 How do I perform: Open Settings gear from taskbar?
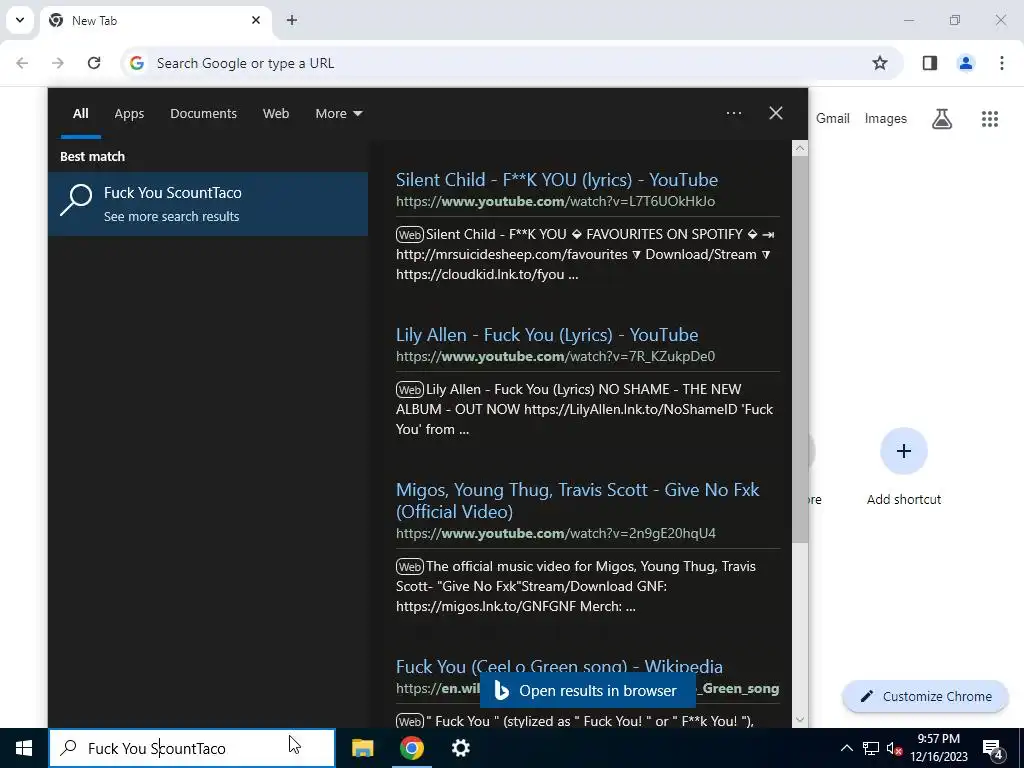(460, 748)
